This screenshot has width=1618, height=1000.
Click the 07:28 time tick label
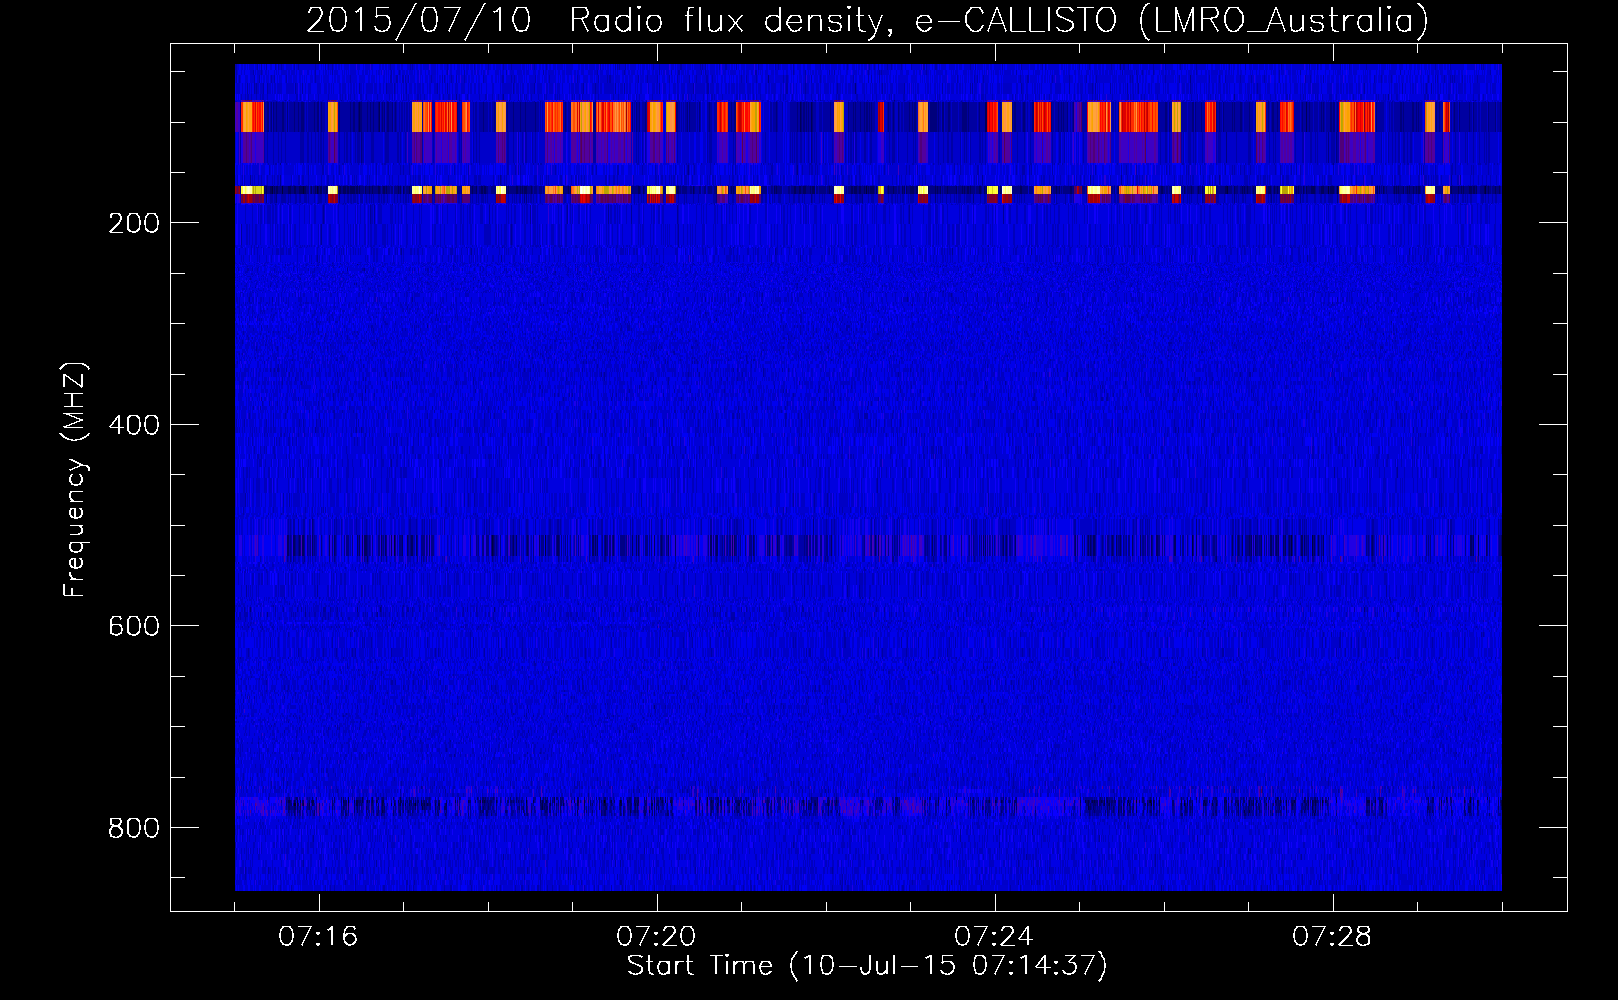[1332, 937]
